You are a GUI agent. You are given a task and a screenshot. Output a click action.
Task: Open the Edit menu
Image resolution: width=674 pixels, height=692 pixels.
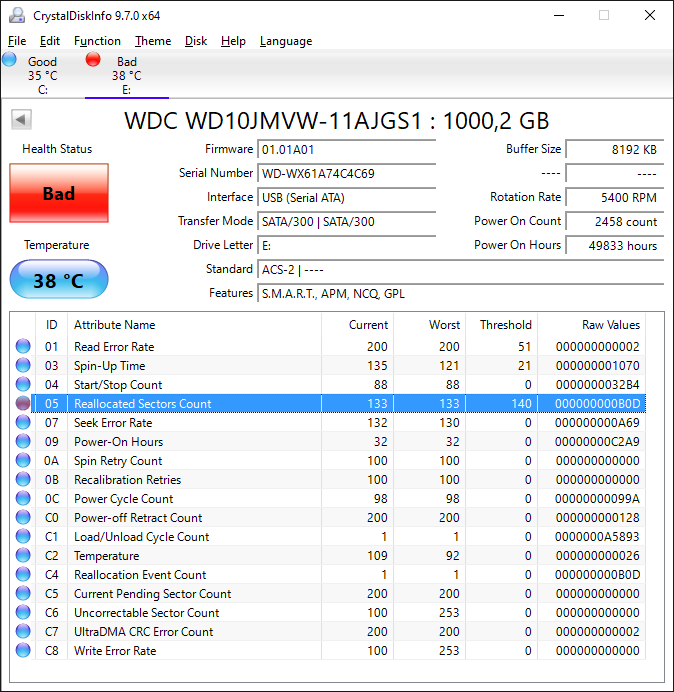click(x=49, y=41)
